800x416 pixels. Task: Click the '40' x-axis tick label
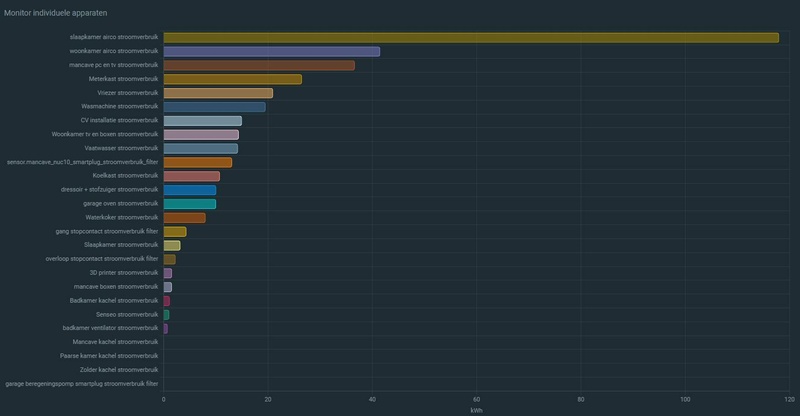click(372, 399)
